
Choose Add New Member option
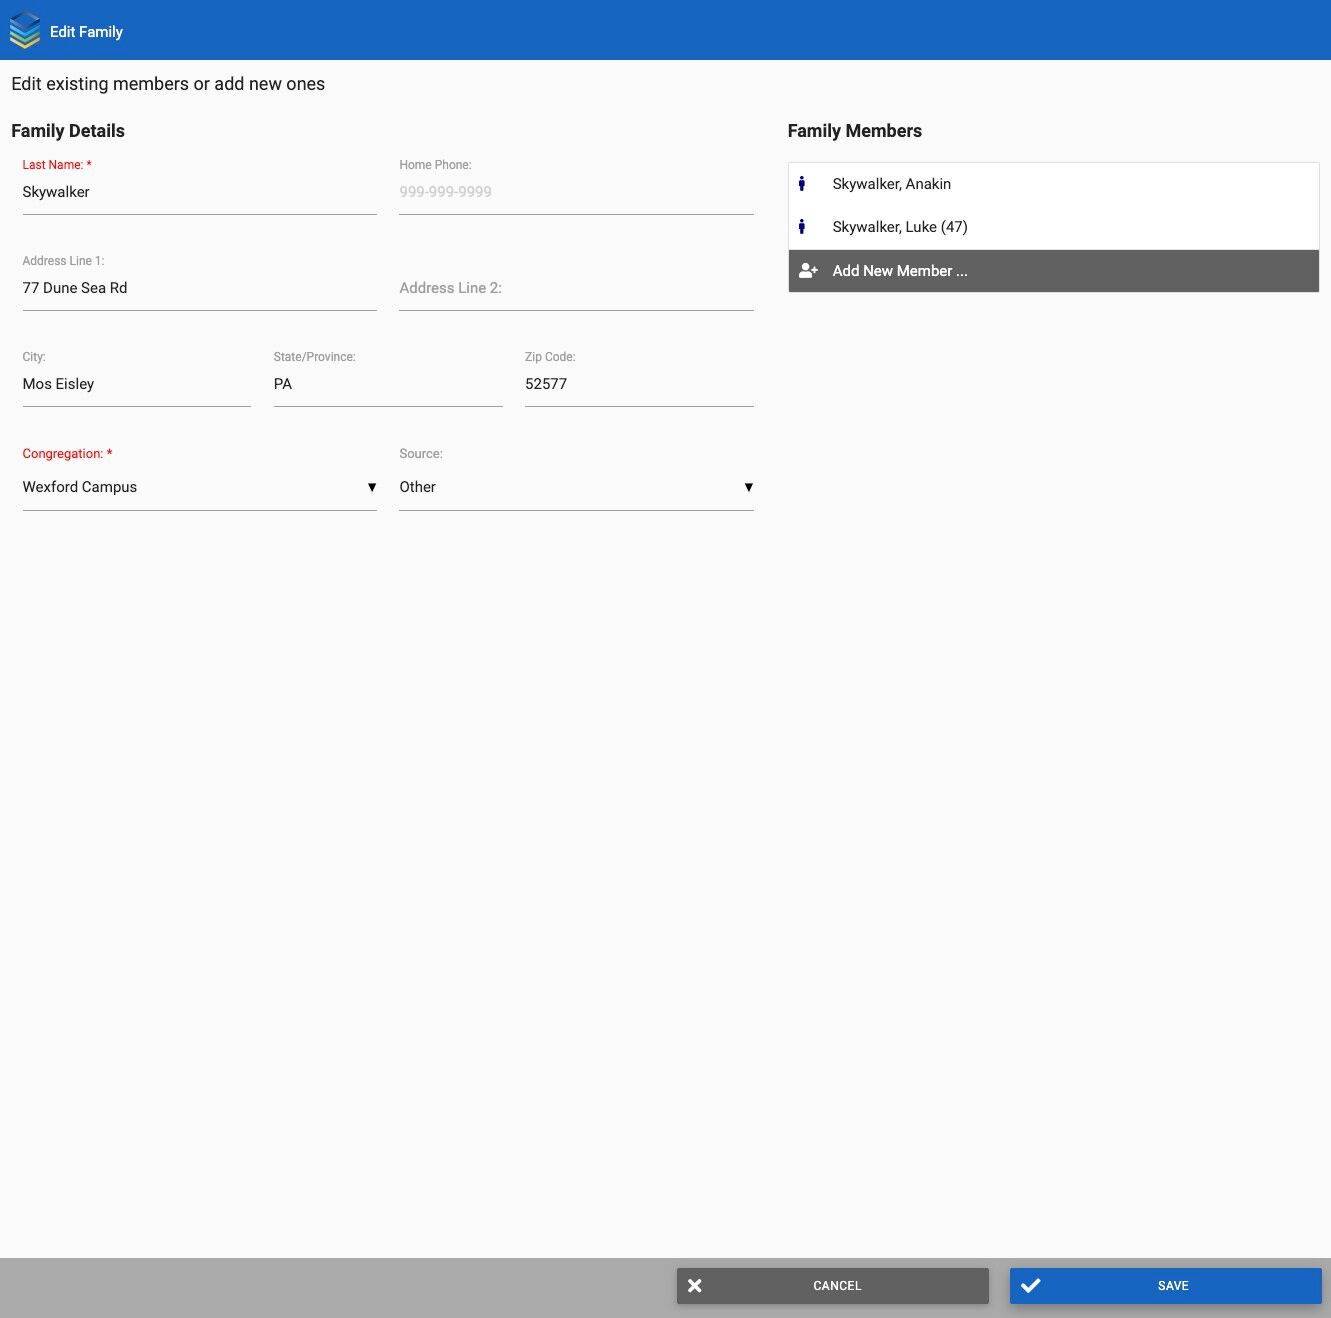point(1054,271)
